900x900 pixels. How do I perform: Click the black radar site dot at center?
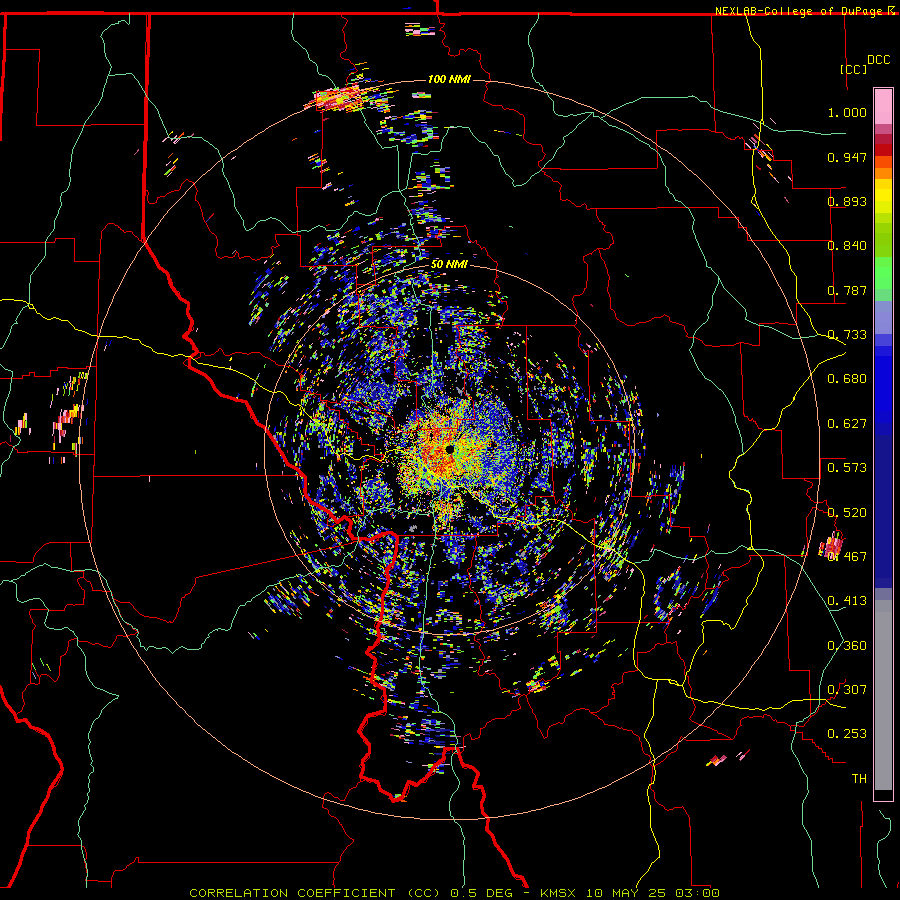450,449
